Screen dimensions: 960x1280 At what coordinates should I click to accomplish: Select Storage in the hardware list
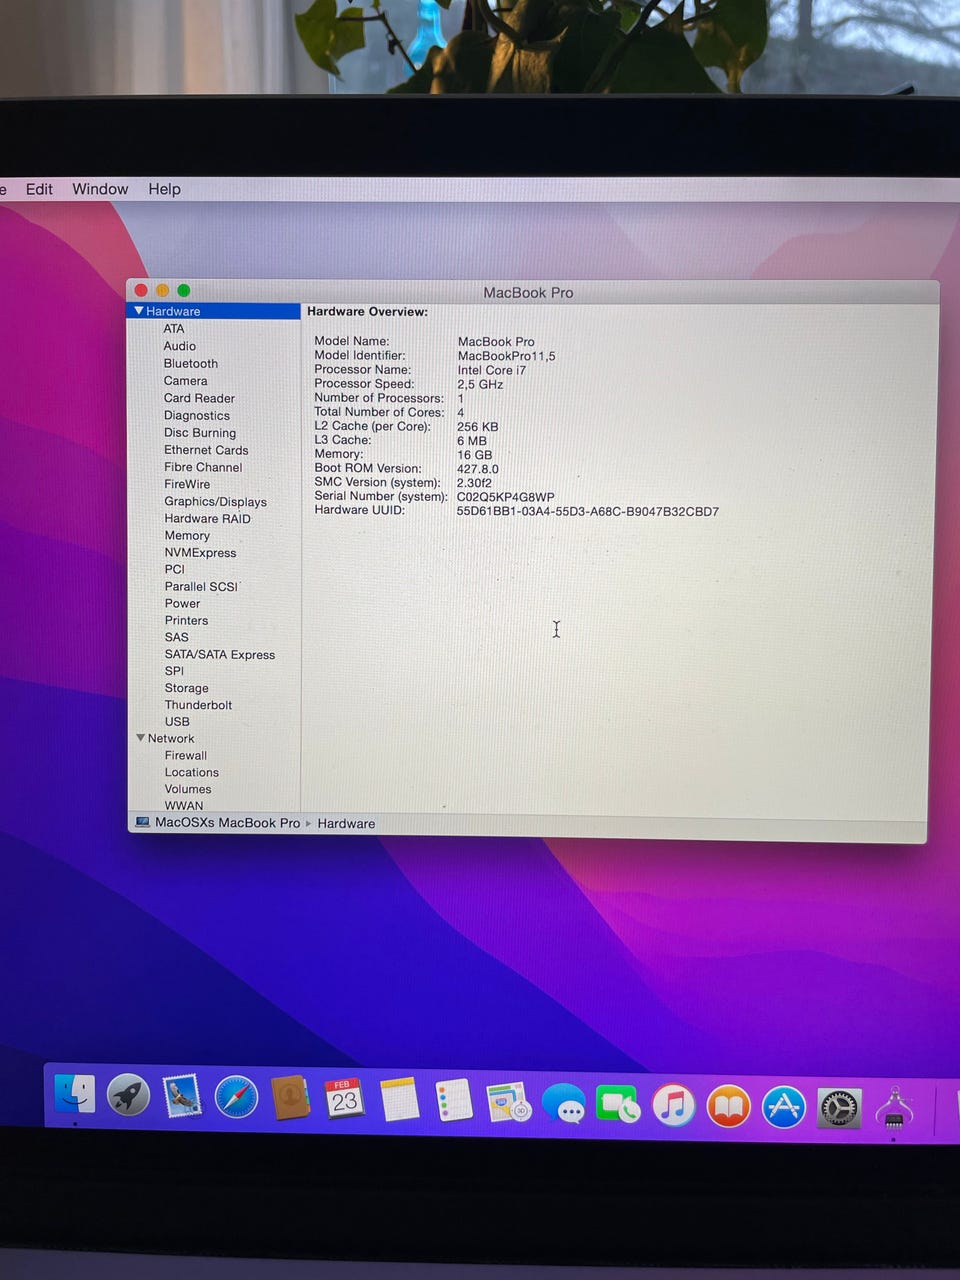click(186, 688)
